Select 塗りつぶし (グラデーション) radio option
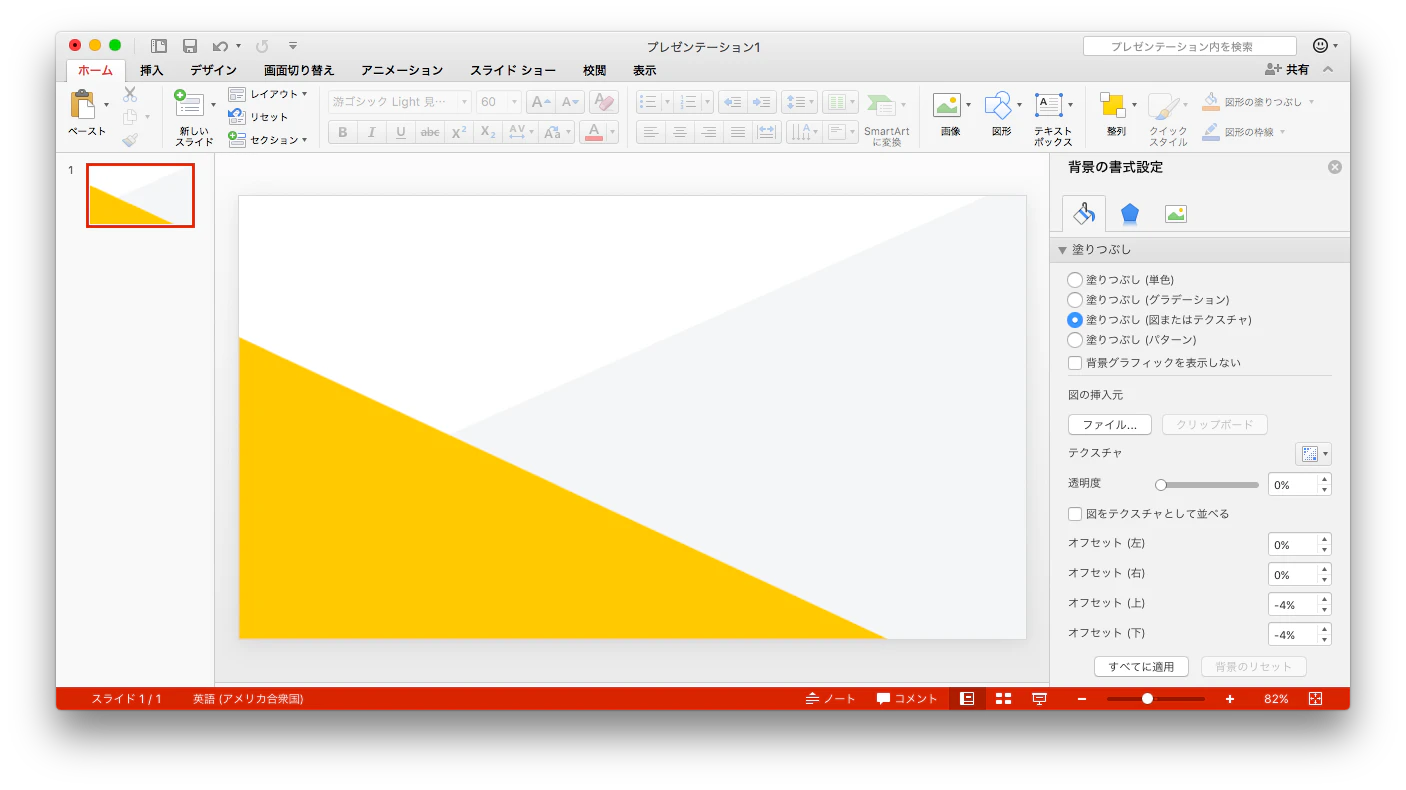This screenshot has height=790, width=1406. (x=1075, y=300)
